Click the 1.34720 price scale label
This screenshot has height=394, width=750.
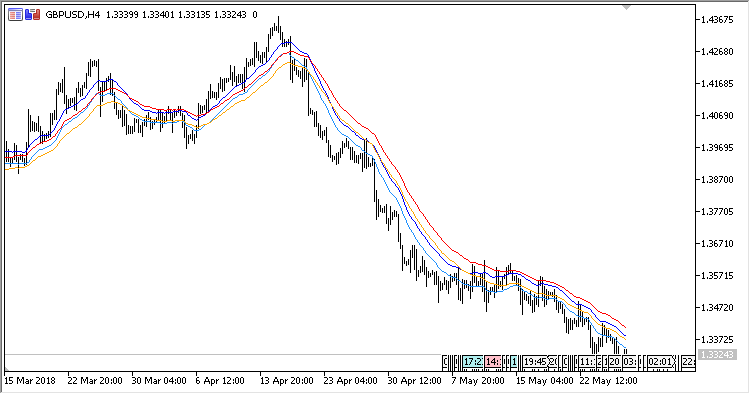717,307
